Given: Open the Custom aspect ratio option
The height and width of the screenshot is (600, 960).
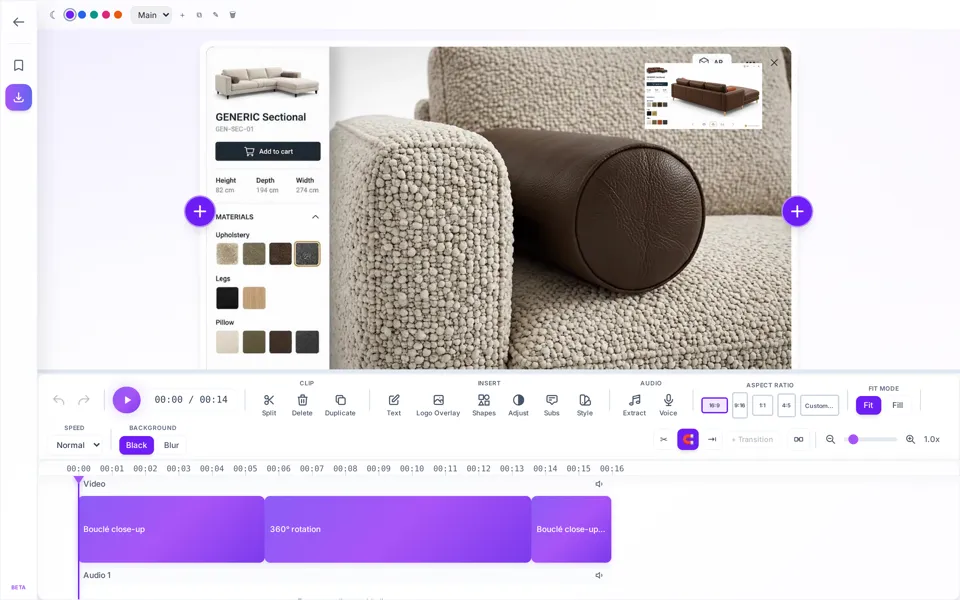Looking at the screenshot, I should tap(819, 405).
